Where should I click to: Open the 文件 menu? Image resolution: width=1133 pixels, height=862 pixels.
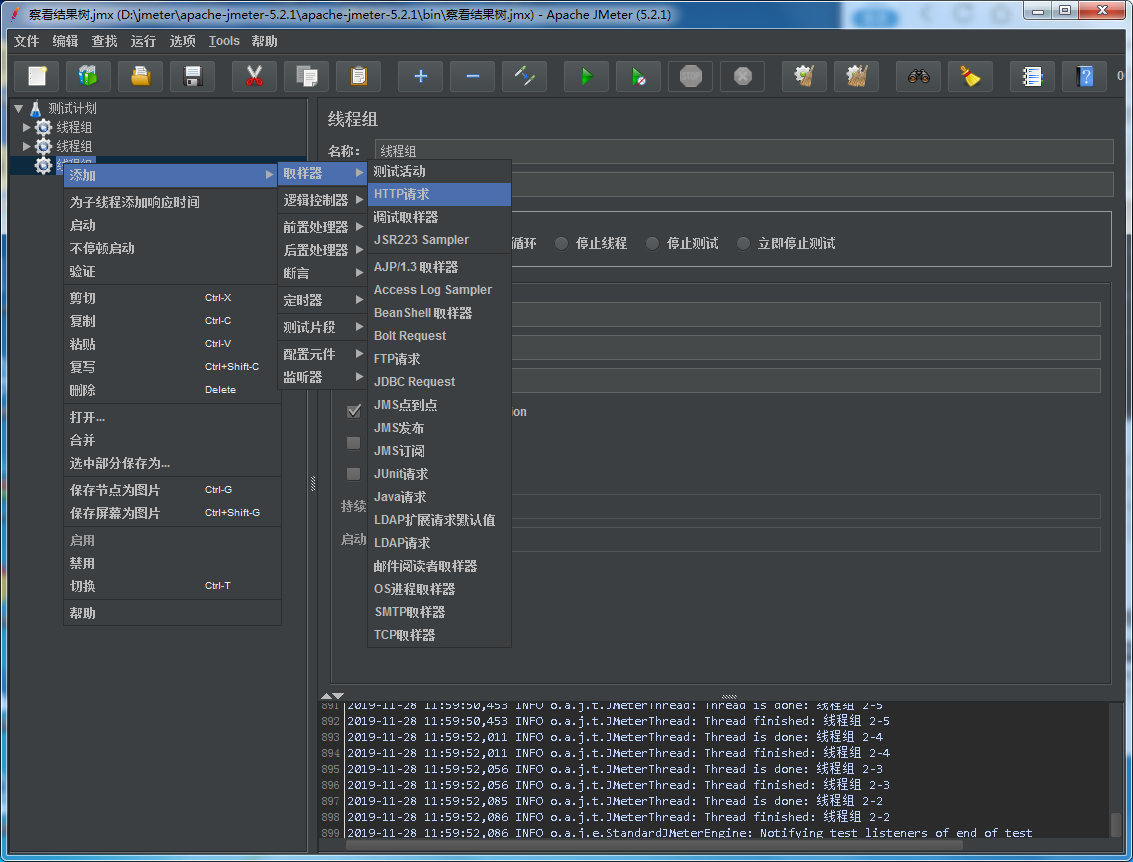27,41
